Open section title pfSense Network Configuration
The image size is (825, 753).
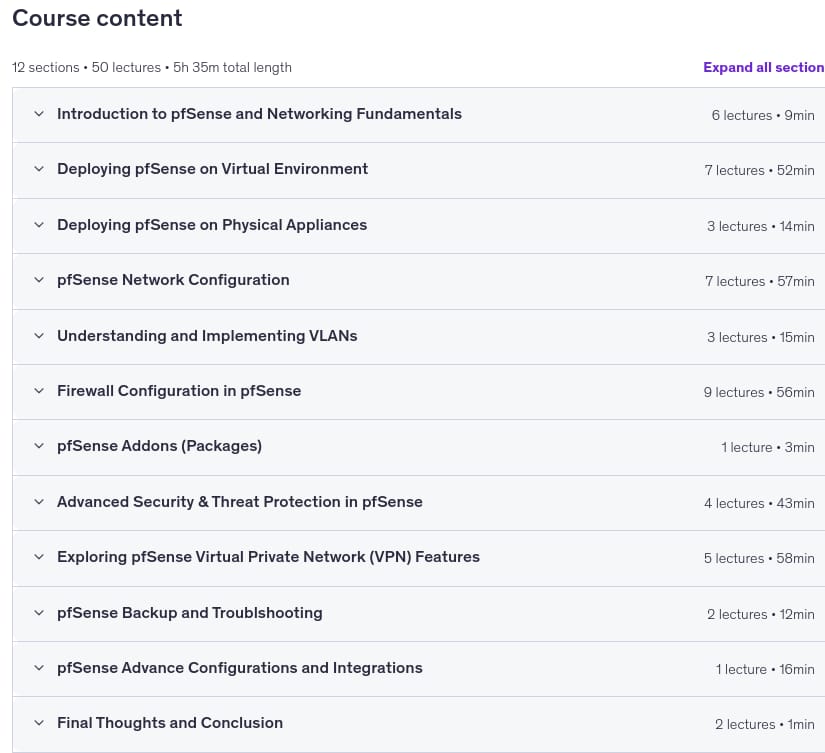pos(173,280)
